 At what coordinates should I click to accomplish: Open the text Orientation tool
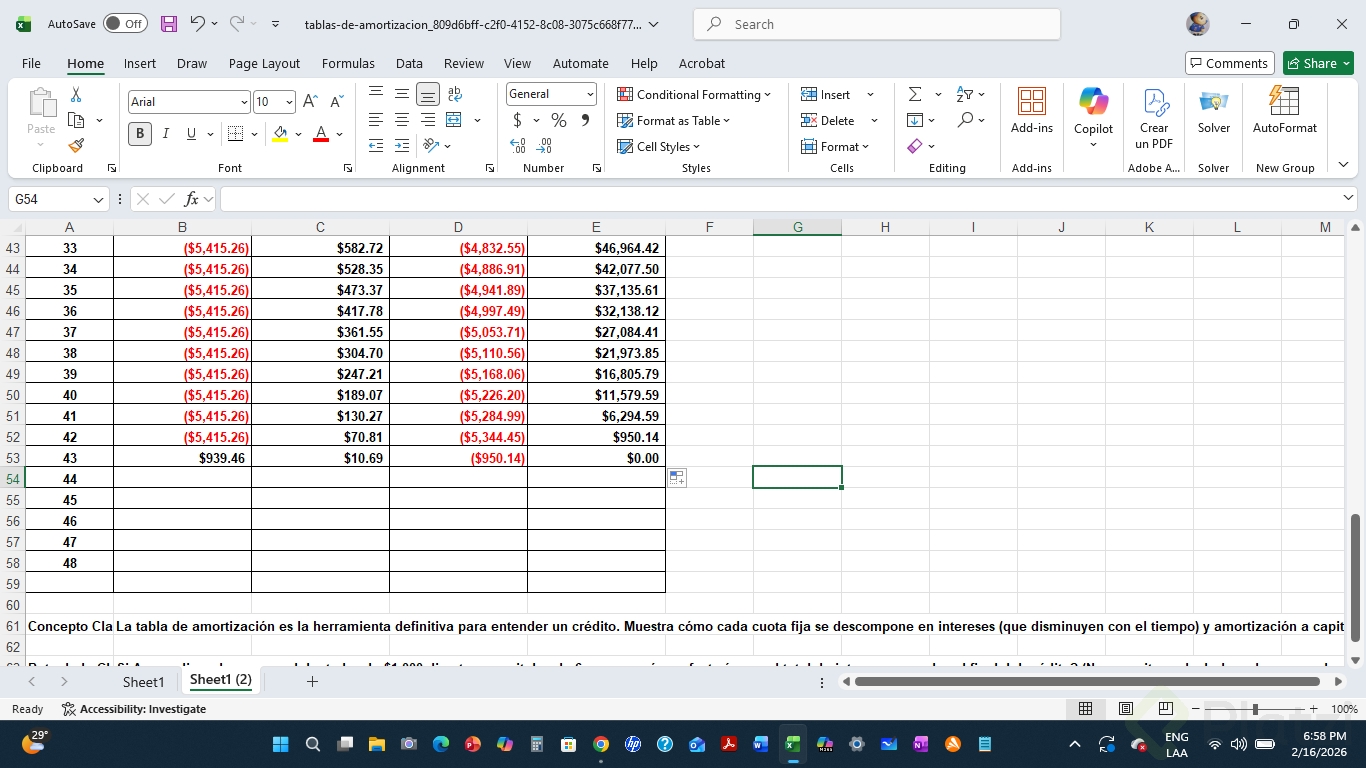coord(431,146)
